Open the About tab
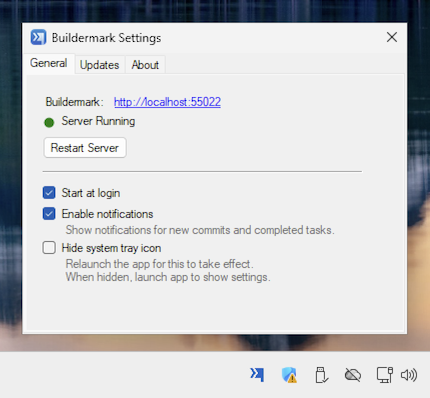This screenshot has width=430, height=398. [145, 65]
